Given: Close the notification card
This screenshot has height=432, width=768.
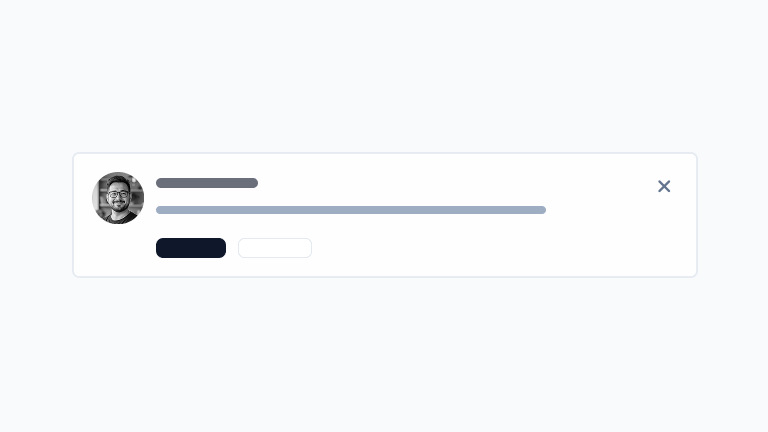Looking at the screenshot, I should [664, 186].
